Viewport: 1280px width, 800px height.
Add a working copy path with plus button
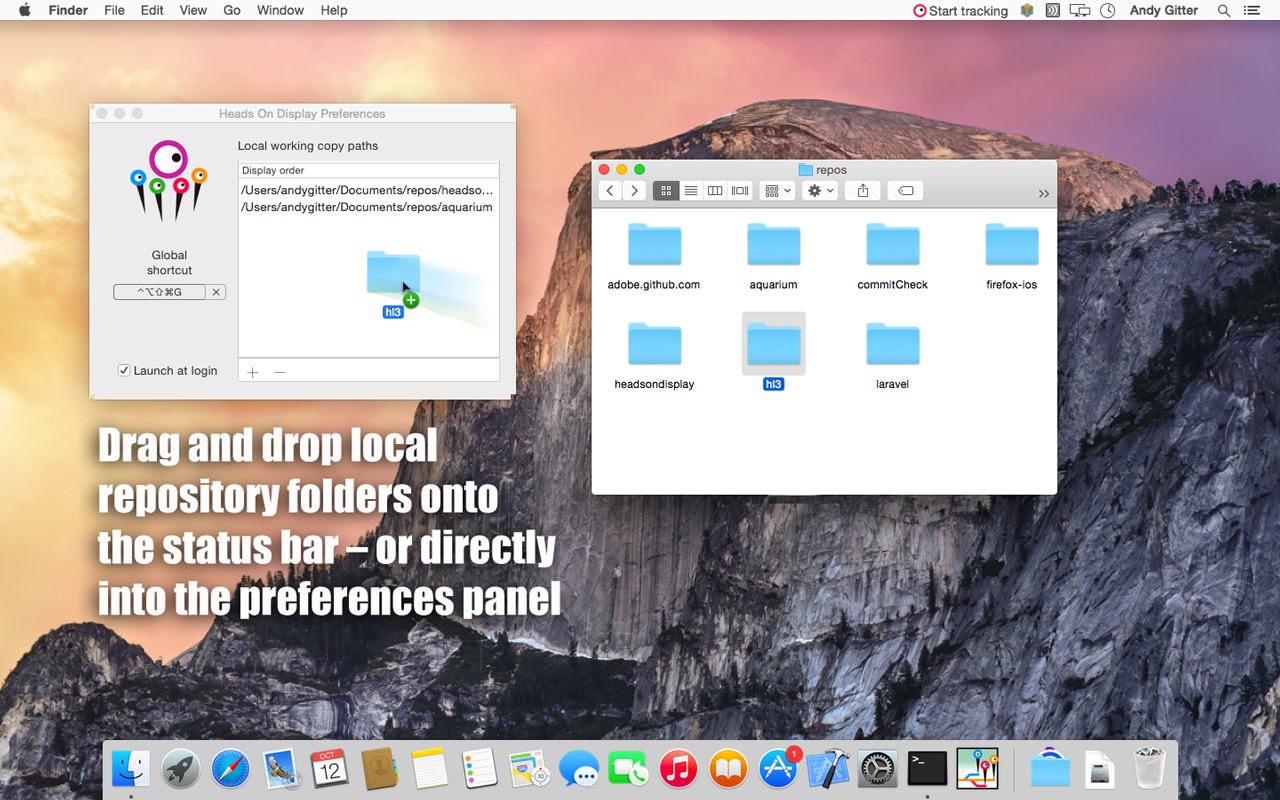253,371
